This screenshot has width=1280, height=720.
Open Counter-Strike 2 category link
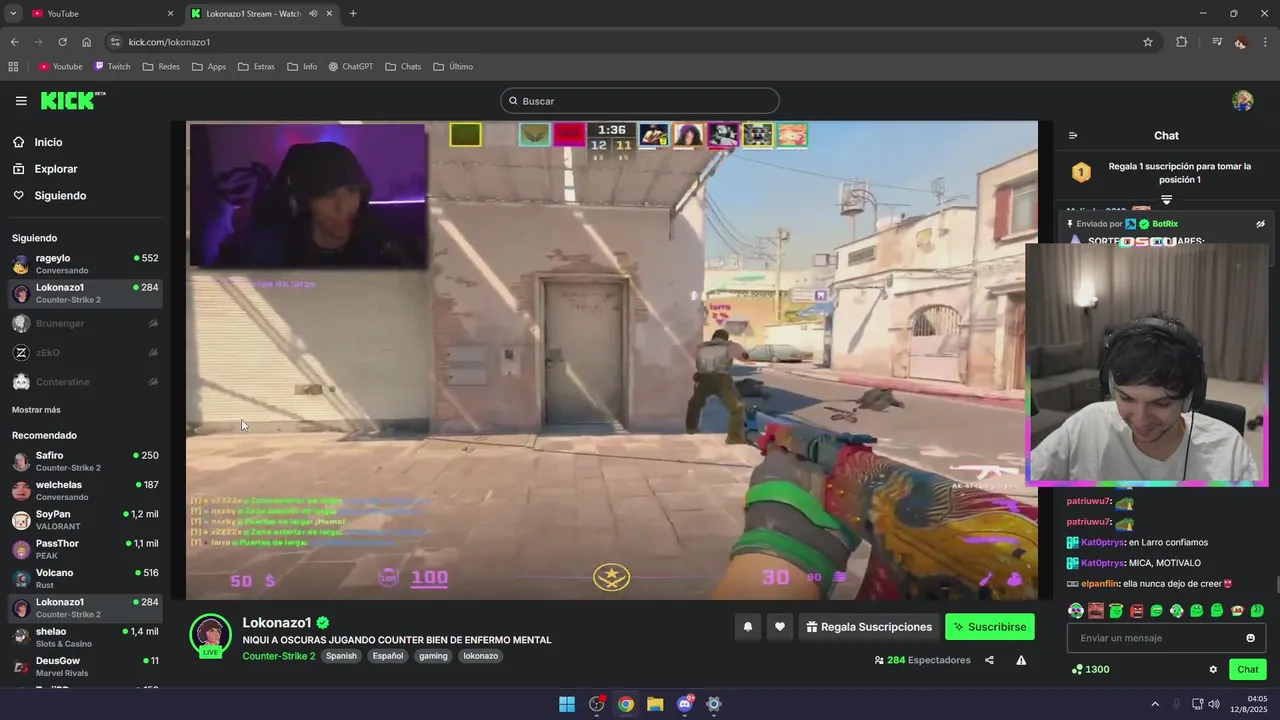278,656
